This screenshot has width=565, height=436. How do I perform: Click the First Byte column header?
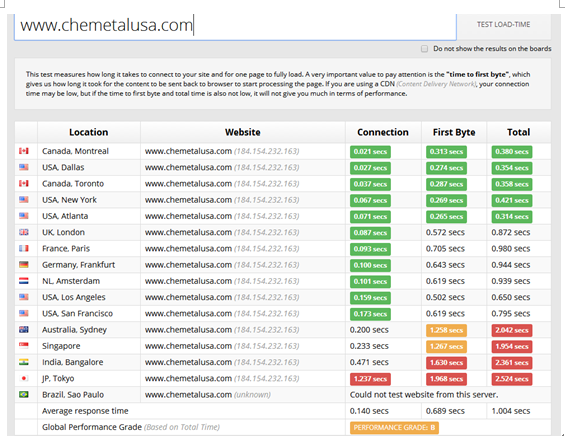point(454,132)
